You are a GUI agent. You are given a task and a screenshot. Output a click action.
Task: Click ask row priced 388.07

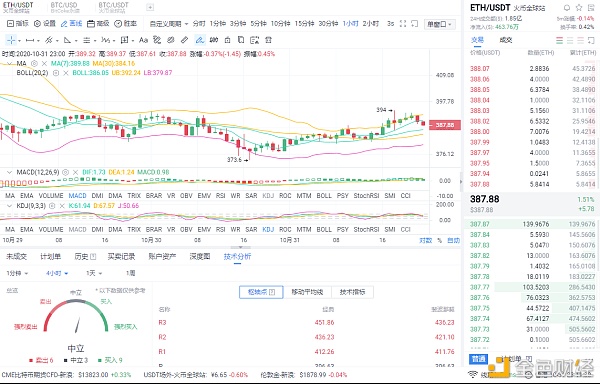(532, 68)
